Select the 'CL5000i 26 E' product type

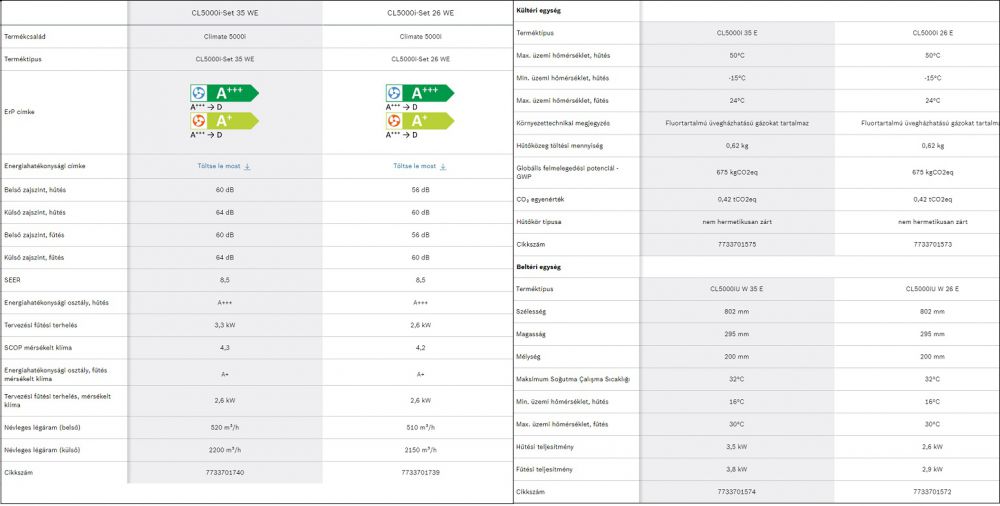(x=932, y=33)
